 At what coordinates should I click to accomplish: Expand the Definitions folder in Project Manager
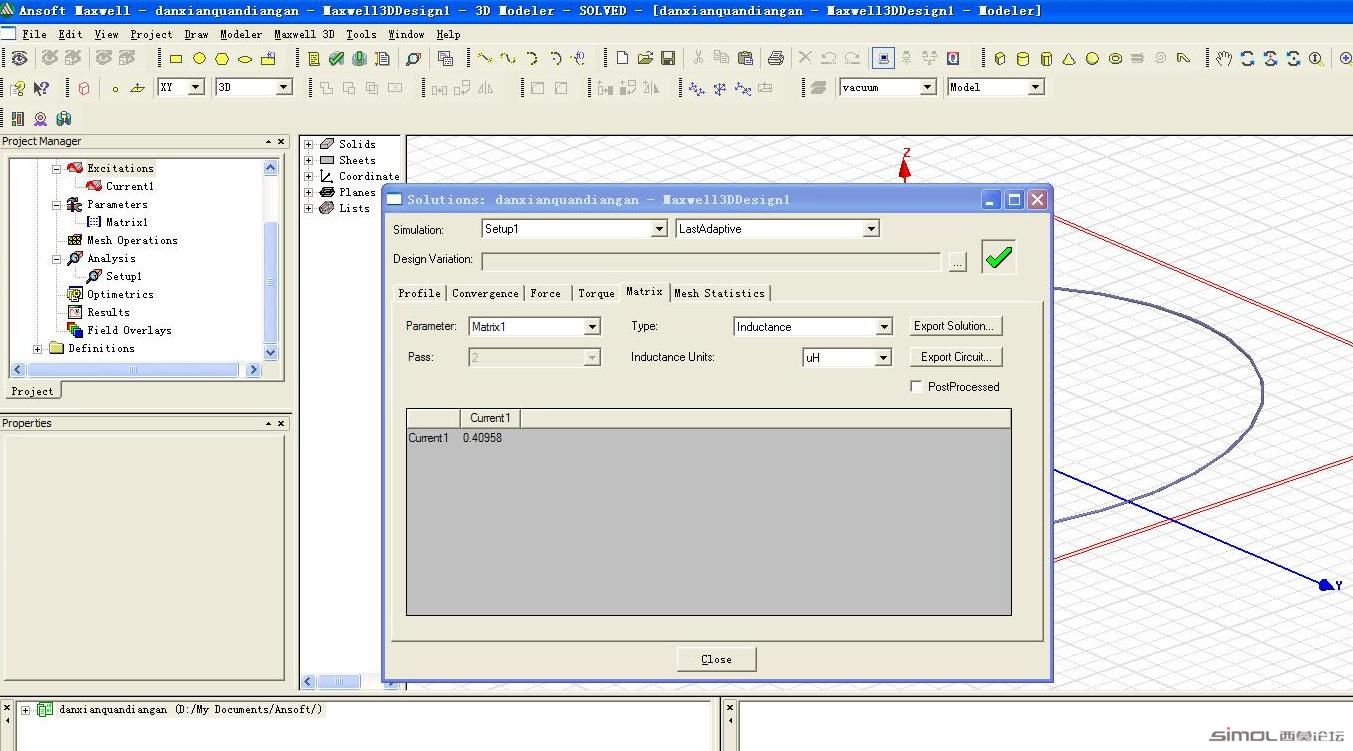(38, 348)
